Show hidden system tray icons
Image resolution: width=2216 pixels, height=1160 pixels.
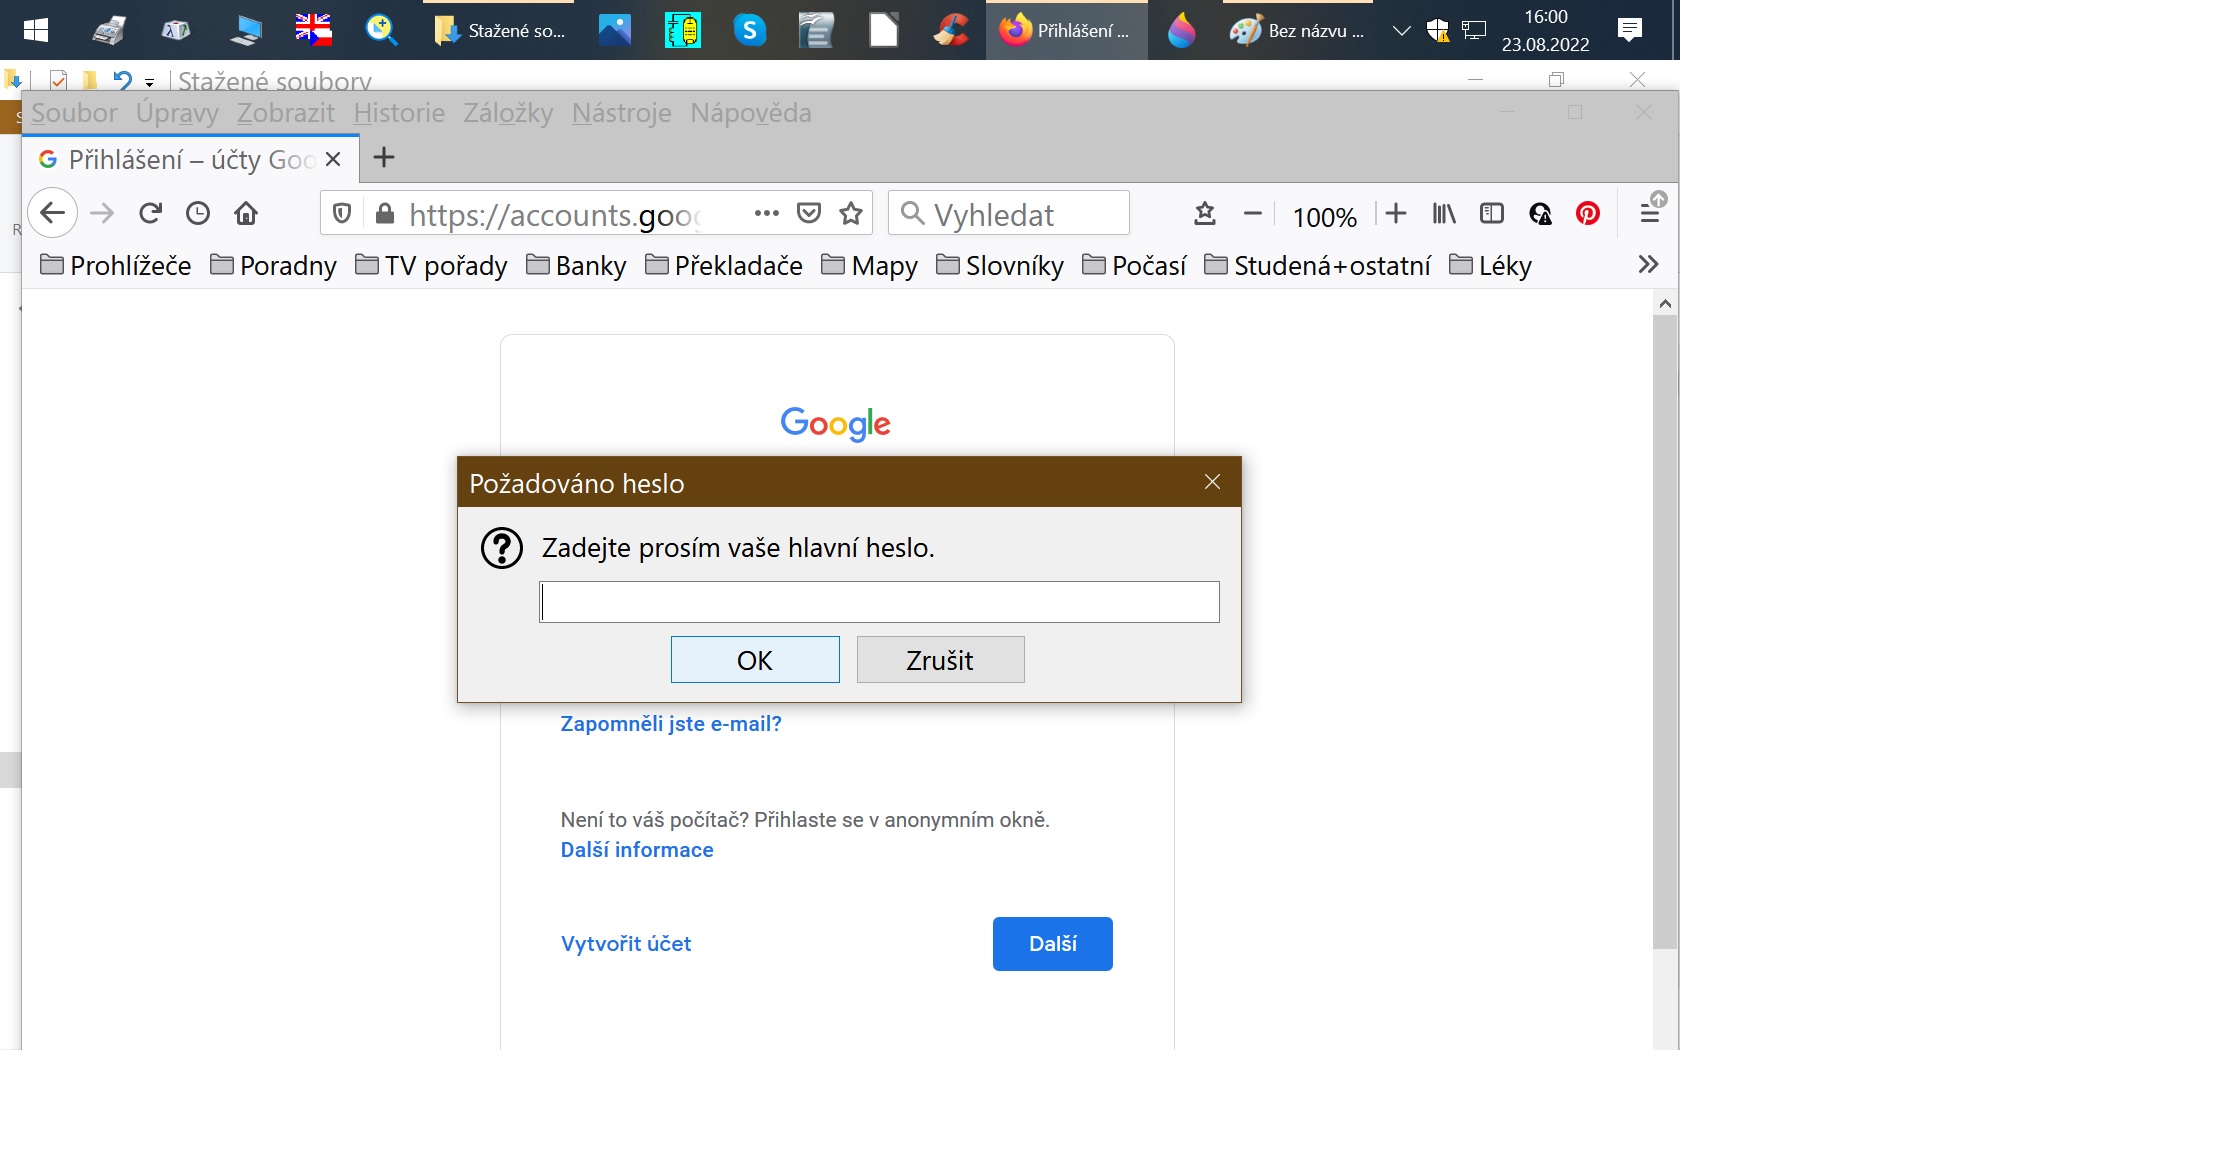pyautogui.click(x=1401, y=31)
